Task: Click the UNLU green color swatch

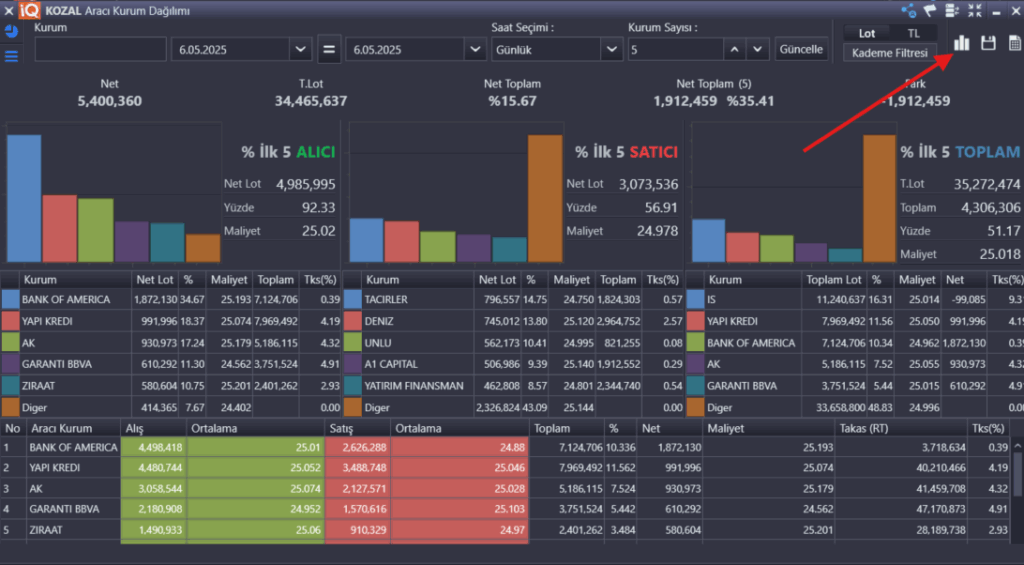Action: tap(353, 342)
